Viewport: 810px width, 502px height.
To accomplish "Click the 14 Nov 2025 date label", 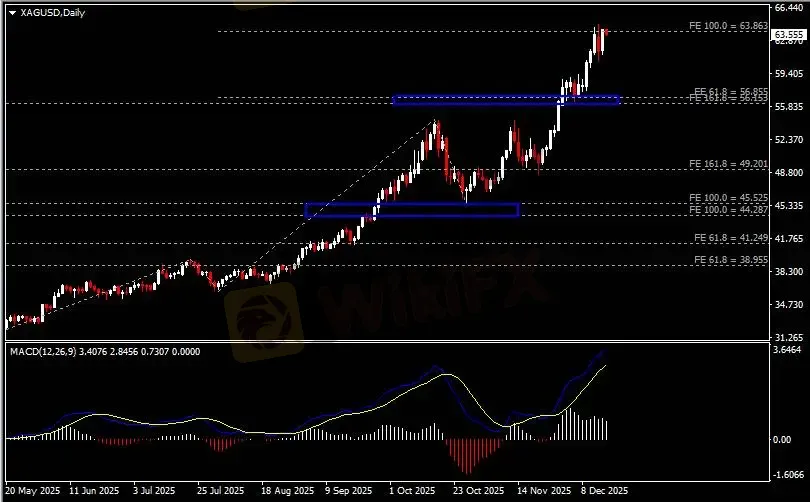I will pyautogui.click(x=544, y=491).
